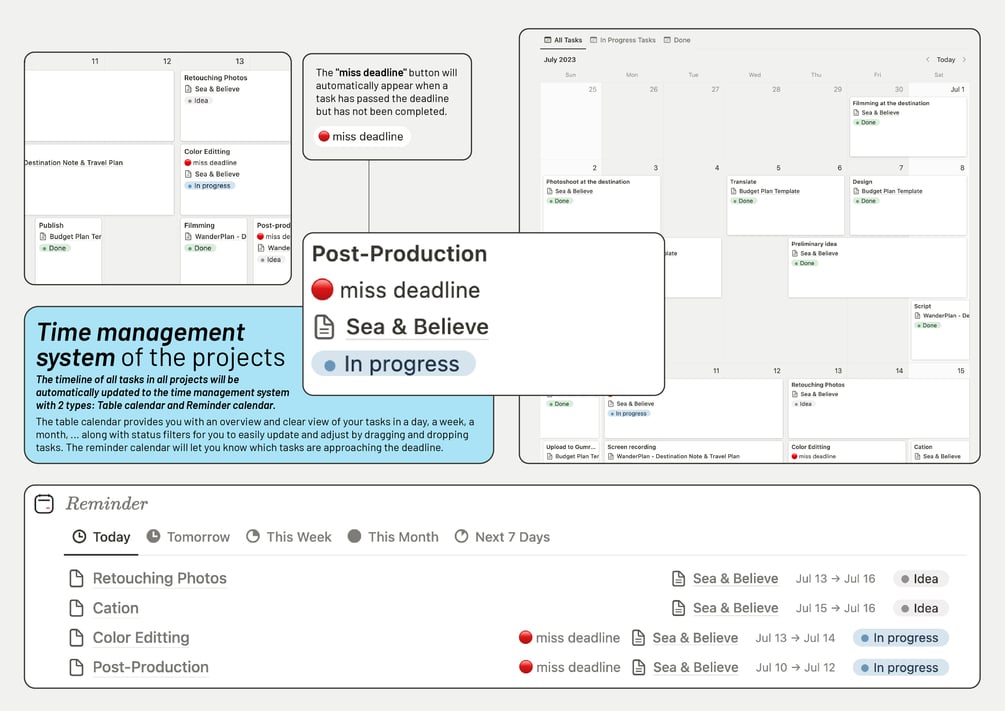Switch to the Next 7 Days tab
Screen dimensions: 1005x711
pyautogui.click(x=502, y=537)
